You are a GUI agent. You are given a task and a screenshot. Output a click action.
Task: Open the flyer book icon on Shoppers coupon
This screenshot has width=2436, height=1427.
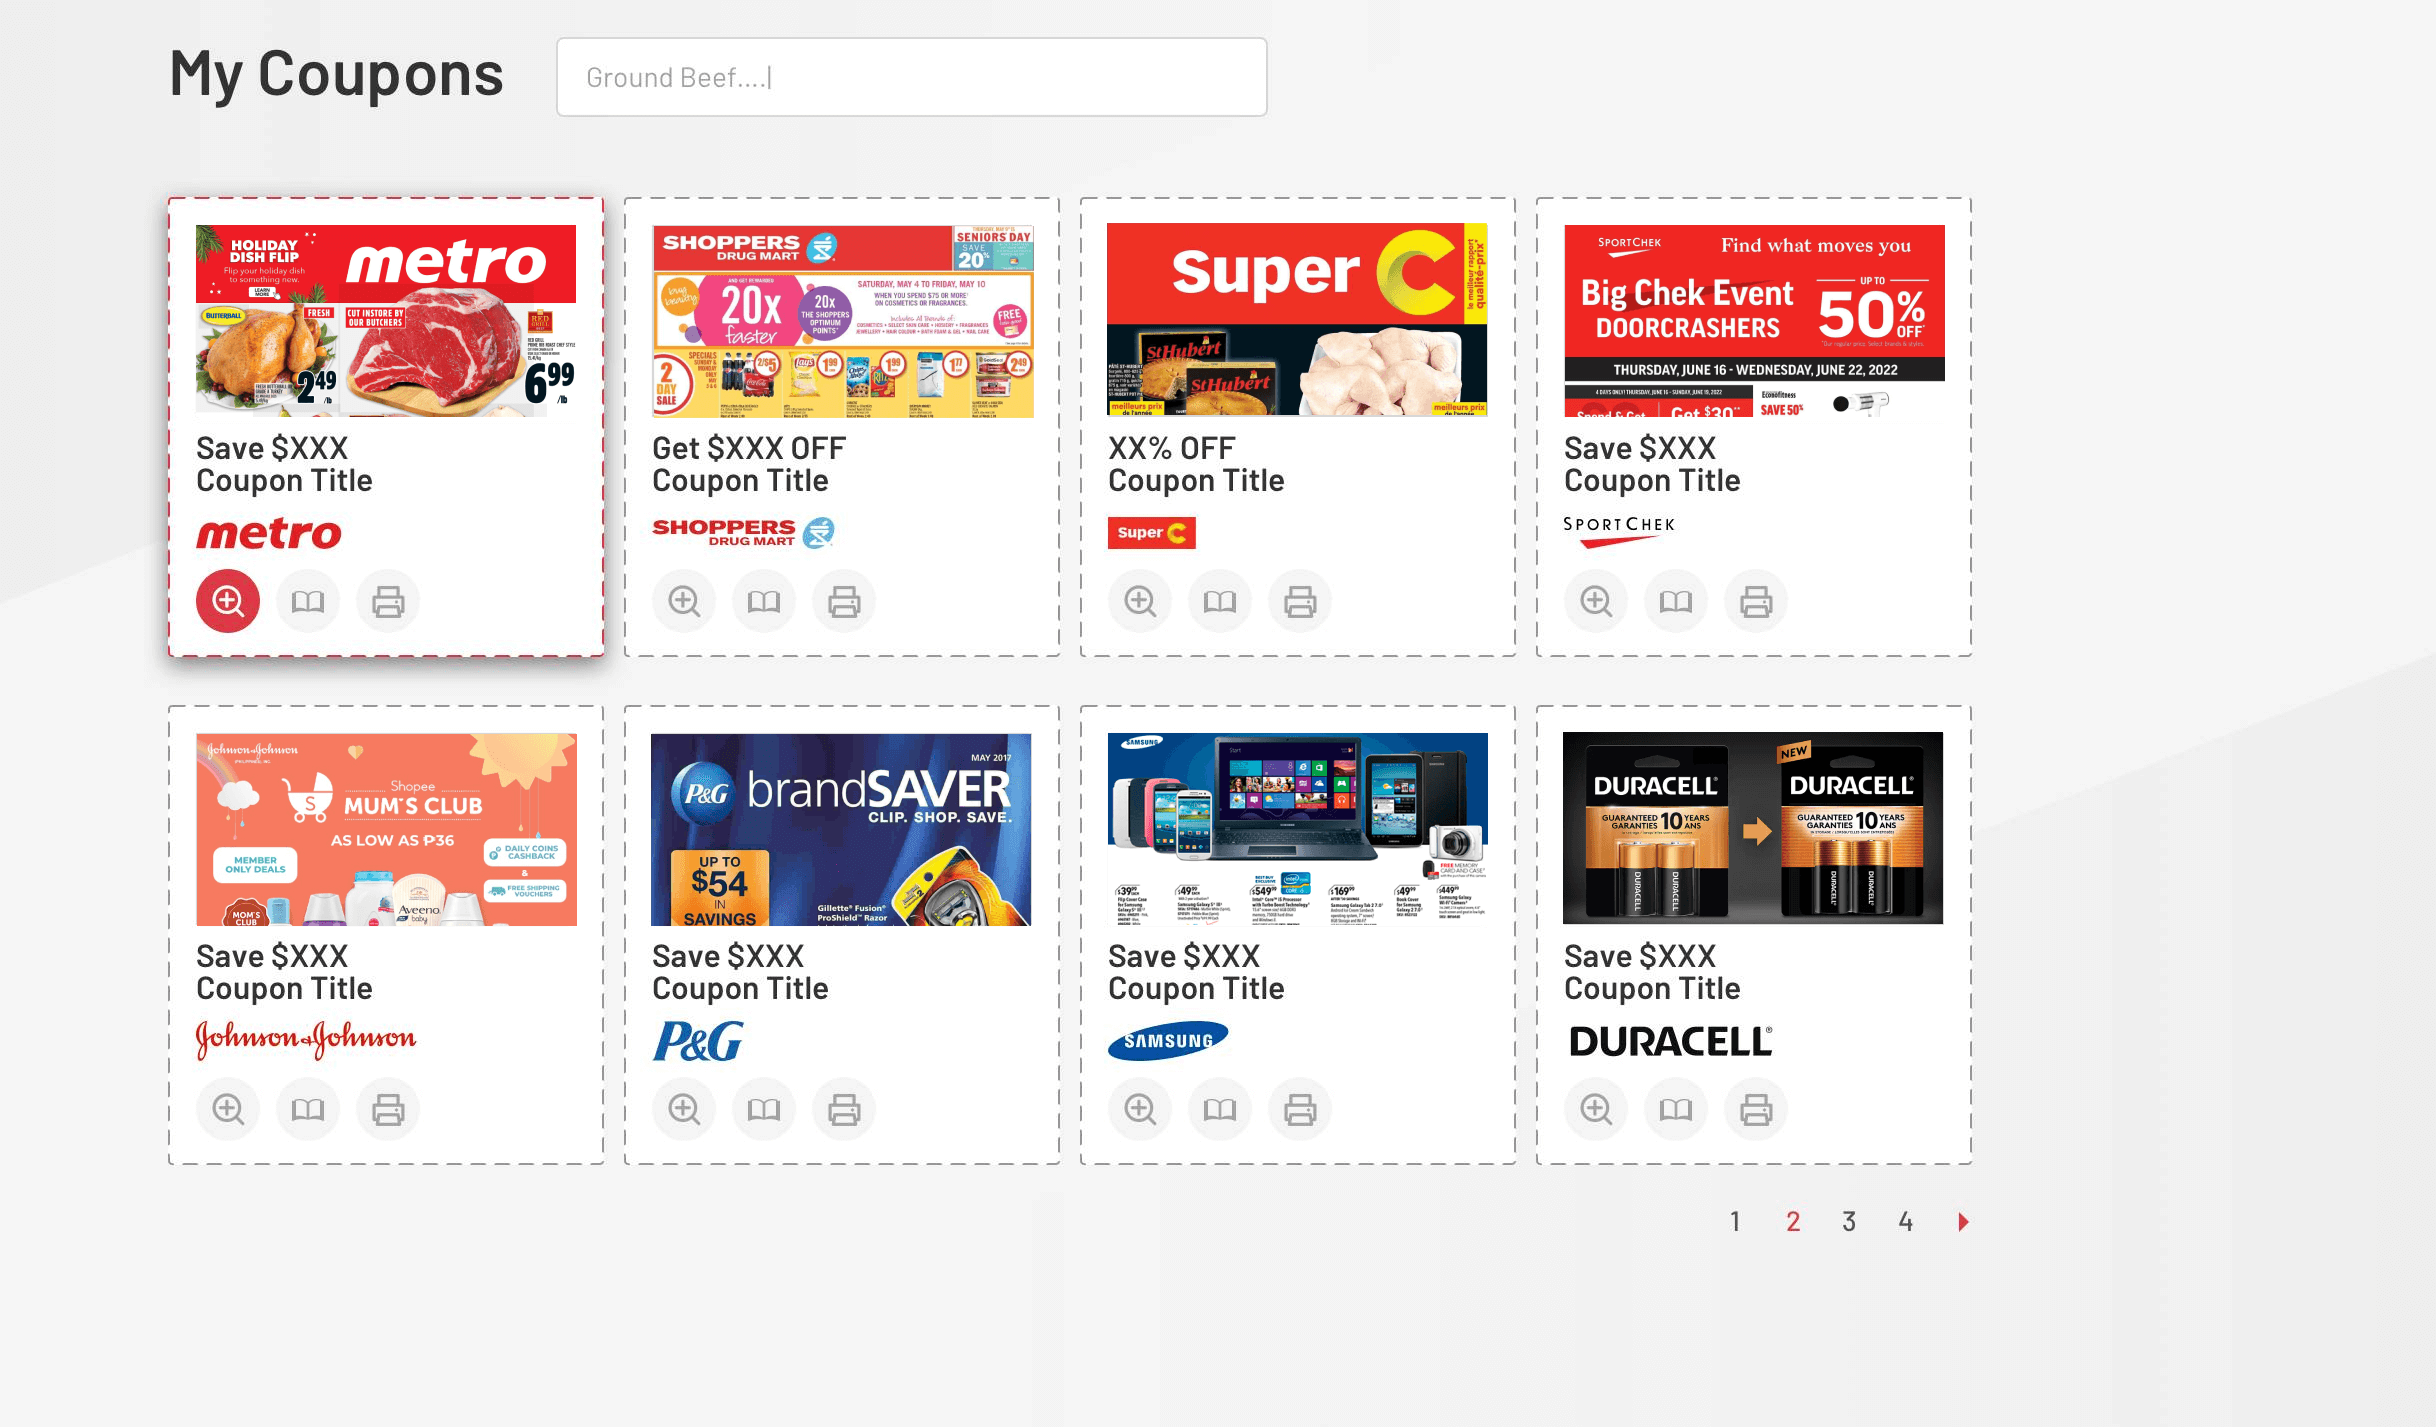pos(764,601)
